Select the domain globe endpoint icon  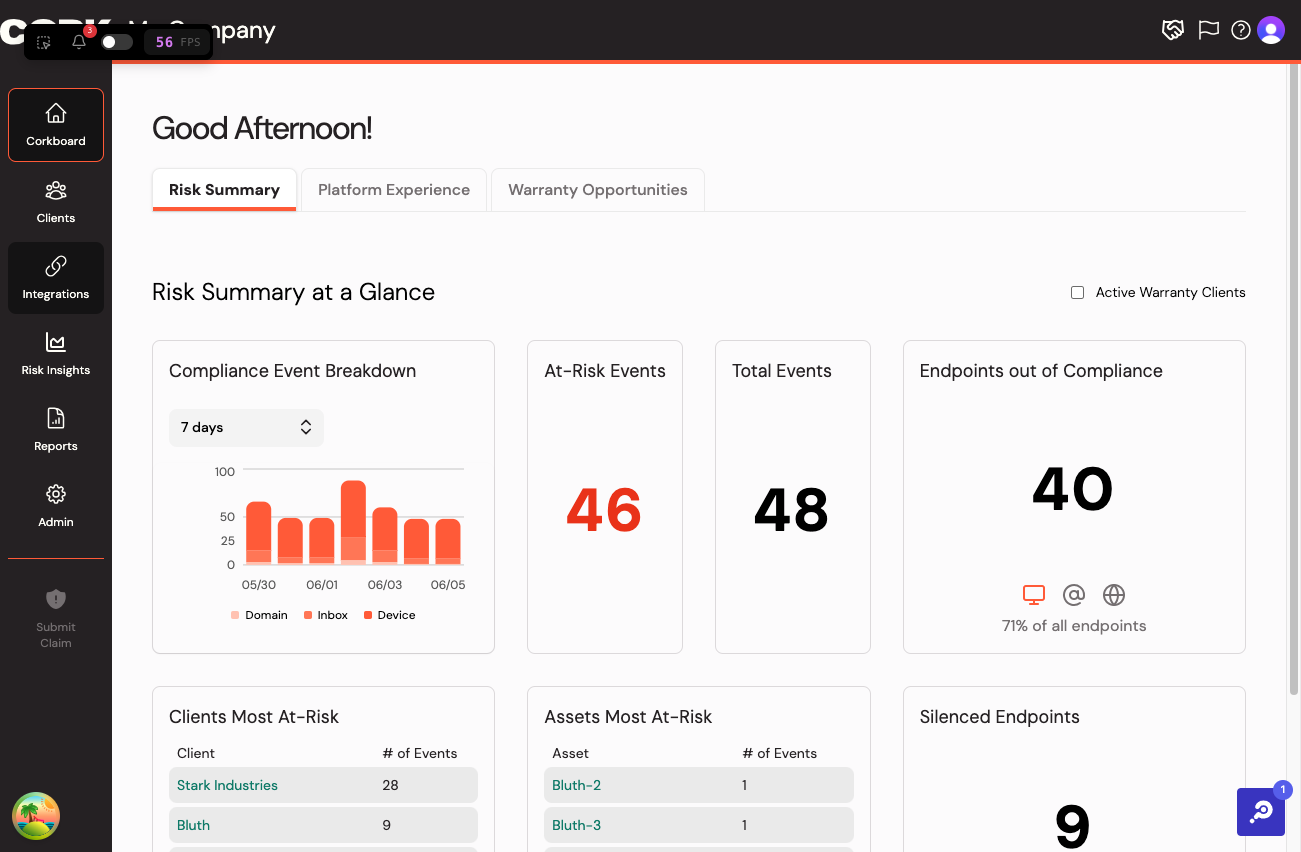point(1114,595)
